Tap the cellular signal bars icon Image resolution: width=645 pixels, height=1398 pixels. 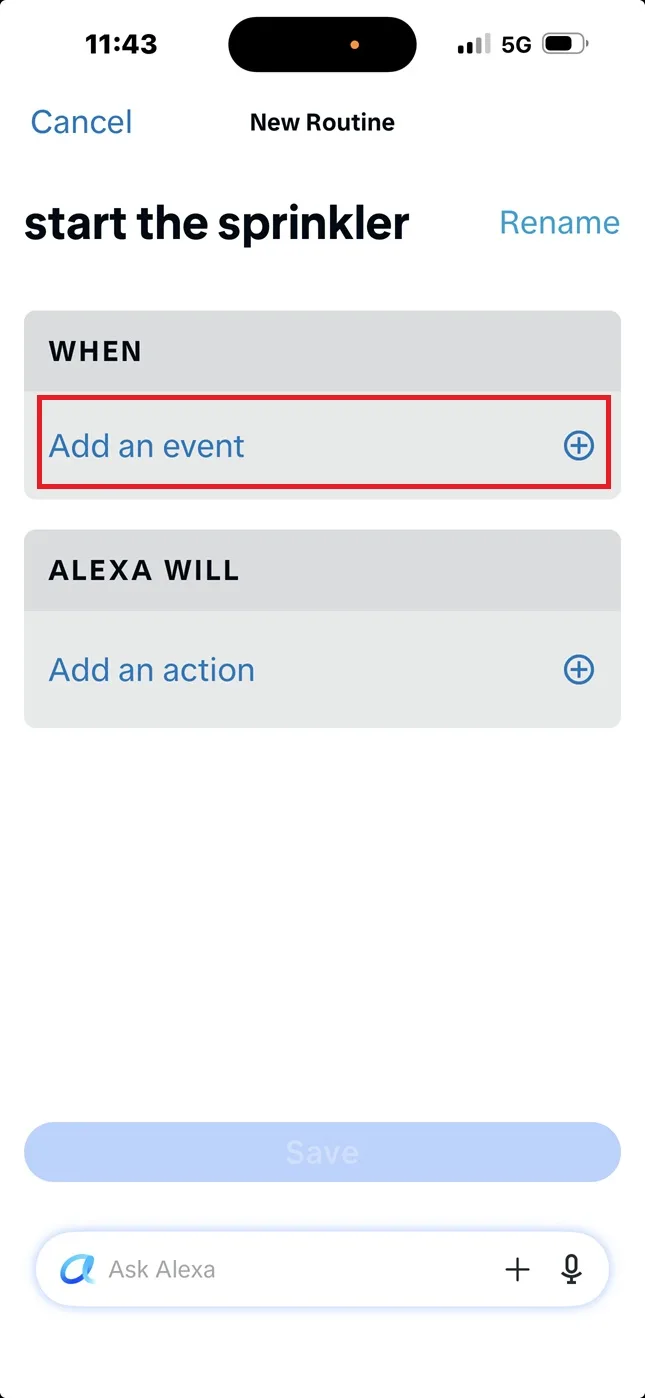click(x=473, y=44)
